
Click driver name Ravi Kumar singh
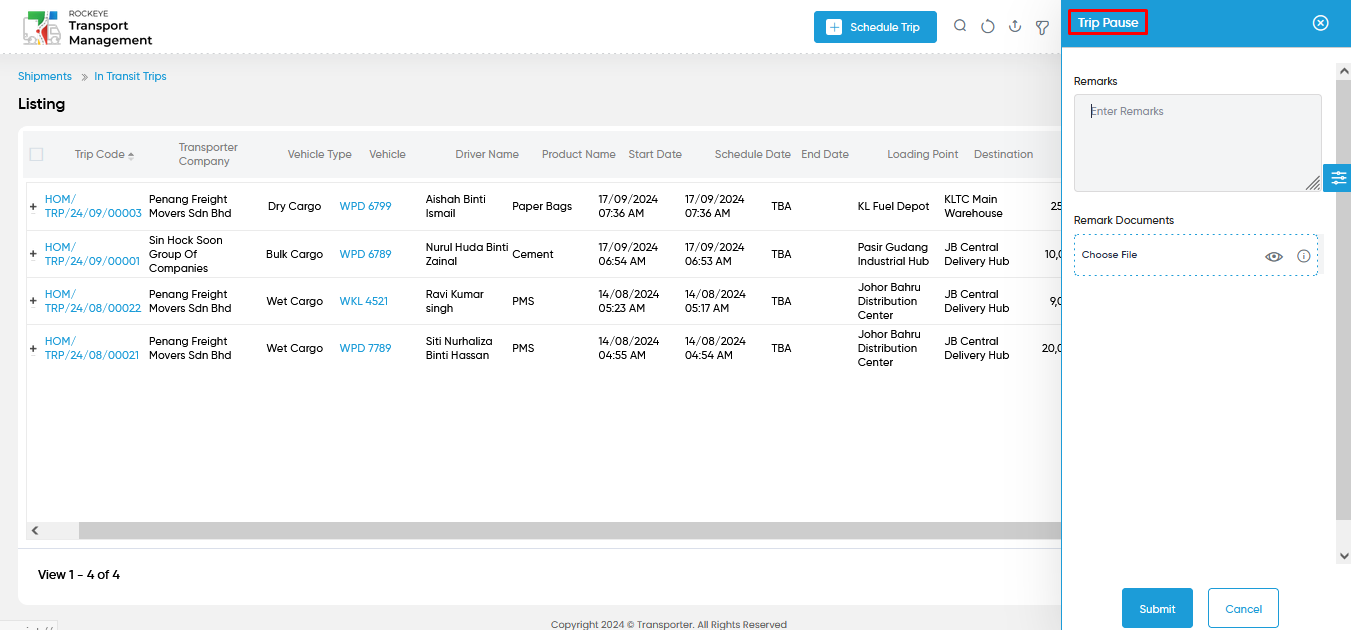pyautogui.click(x=455, y=301)
